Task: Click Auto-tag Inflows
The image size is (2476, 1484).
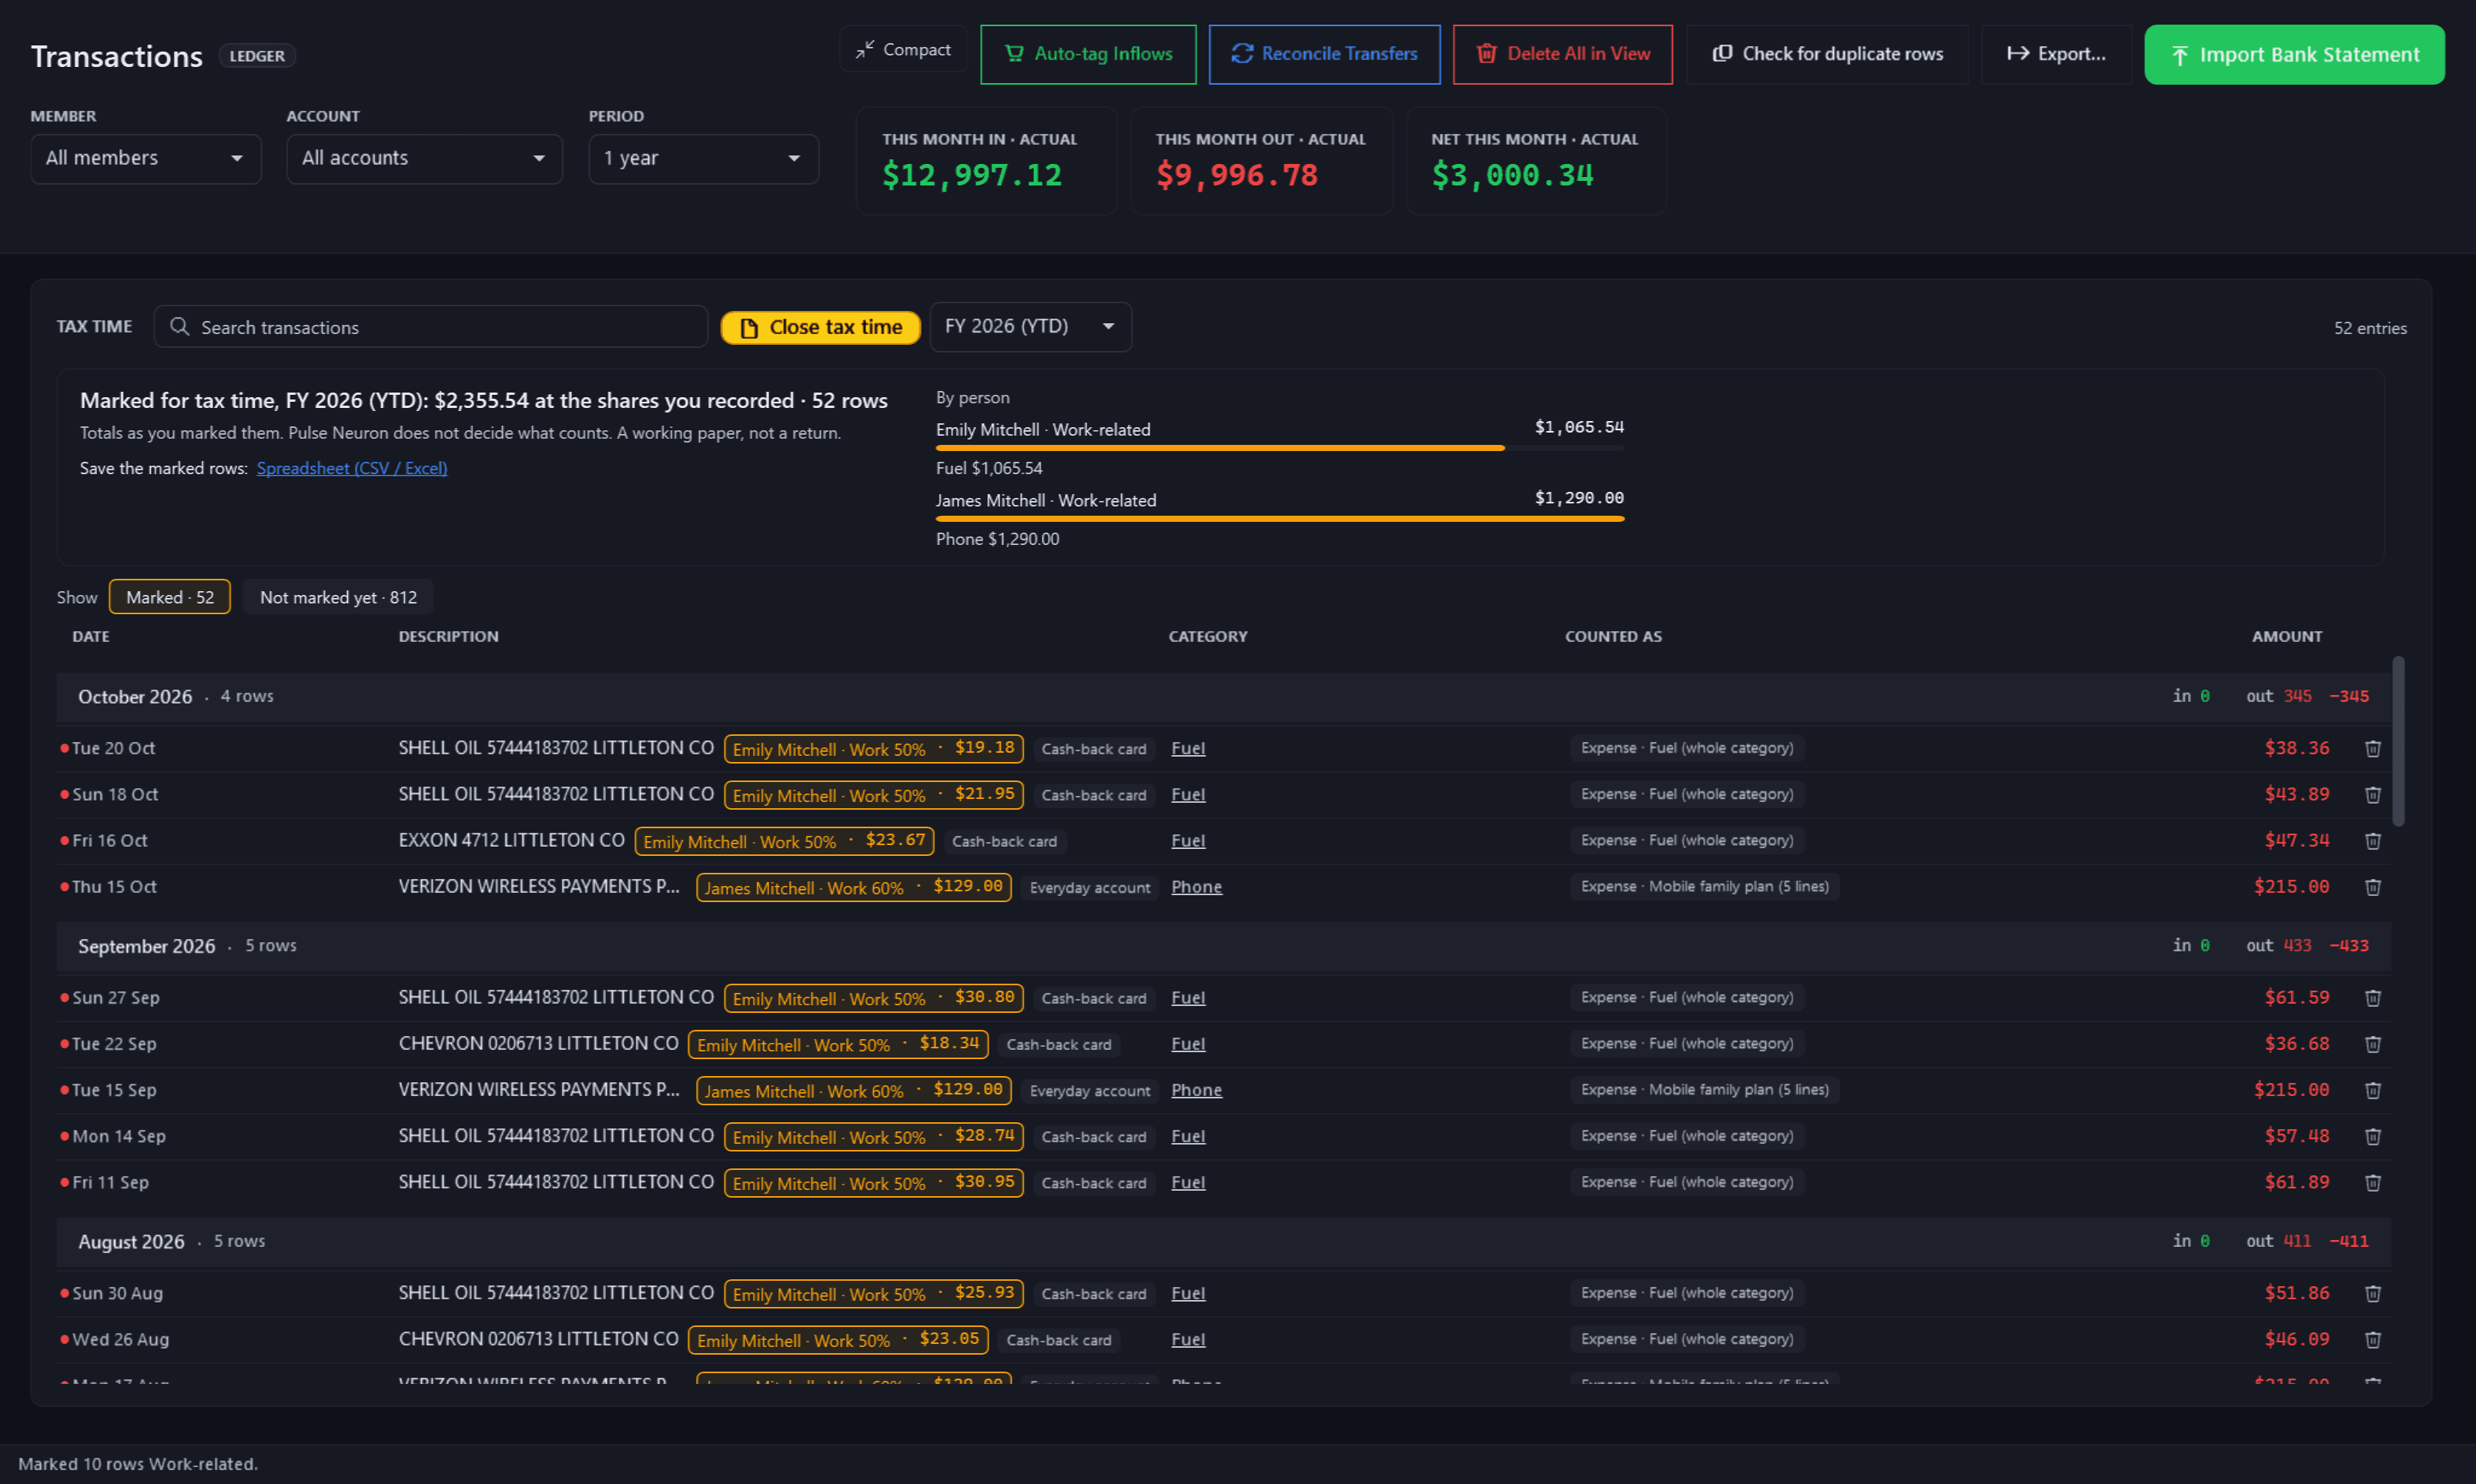Action: [x=1088, y=54]
